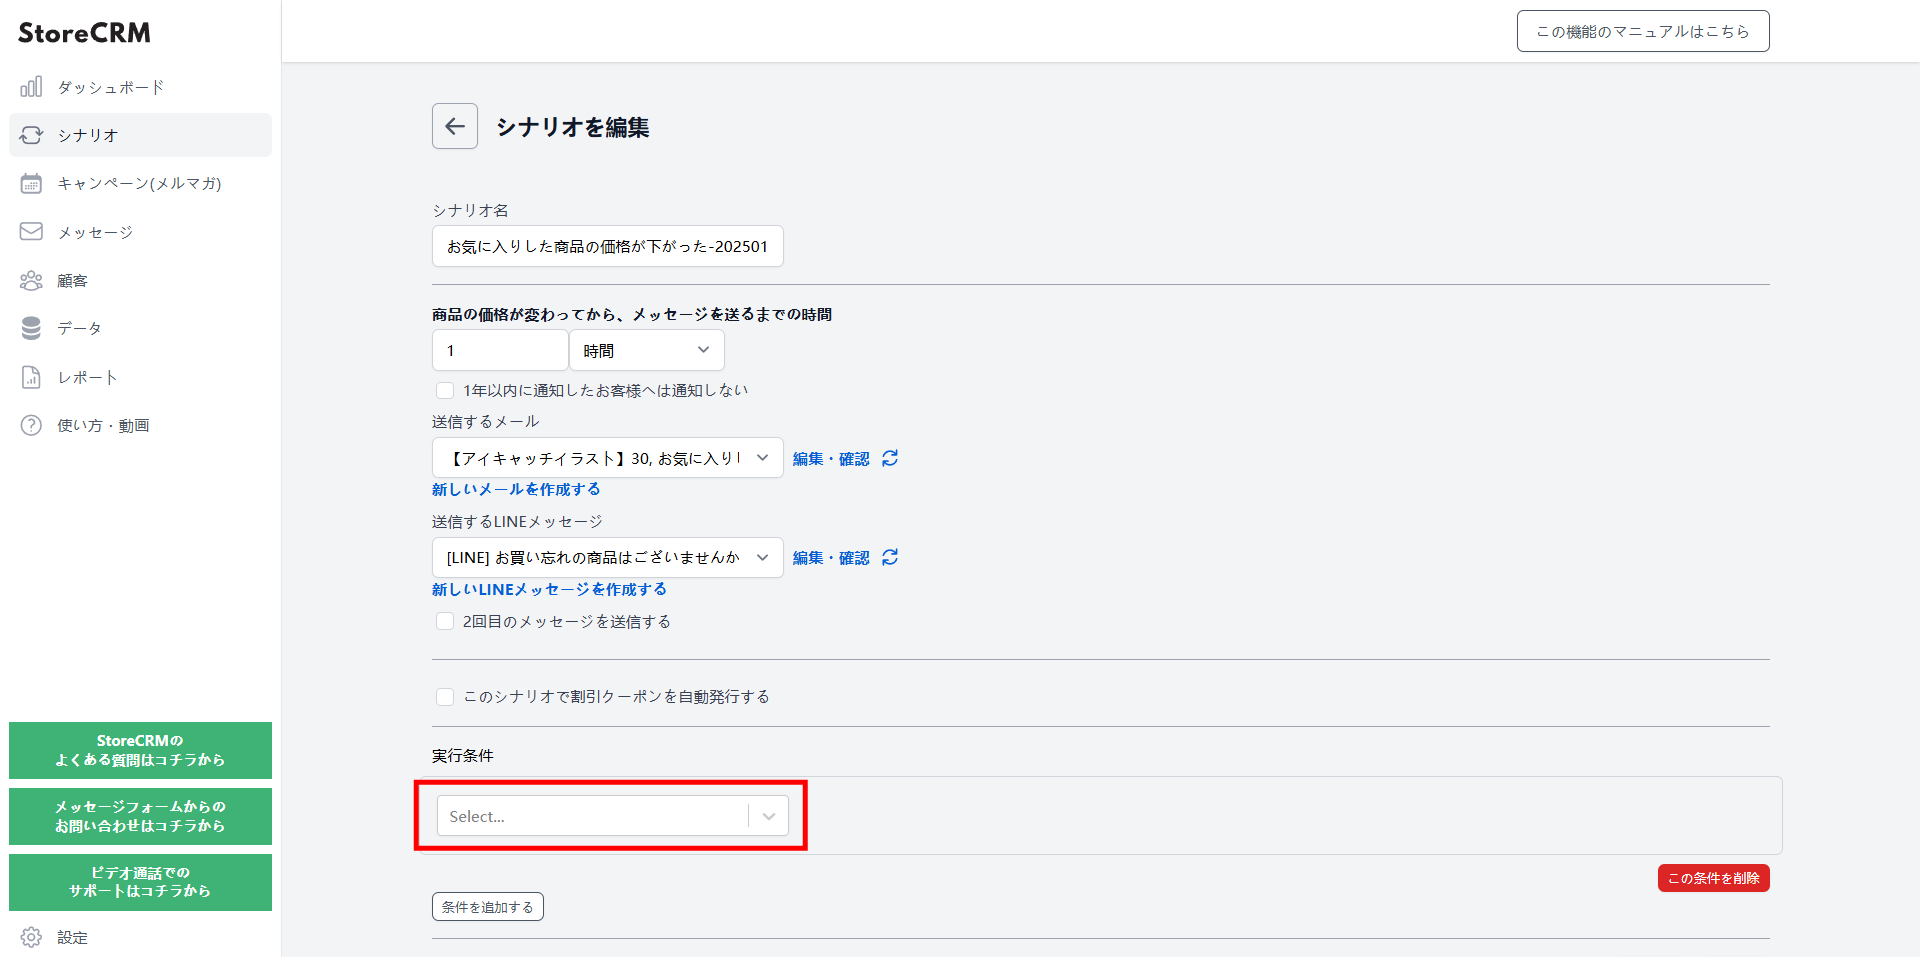
Task: Click the report document icon
Action: 31,377
